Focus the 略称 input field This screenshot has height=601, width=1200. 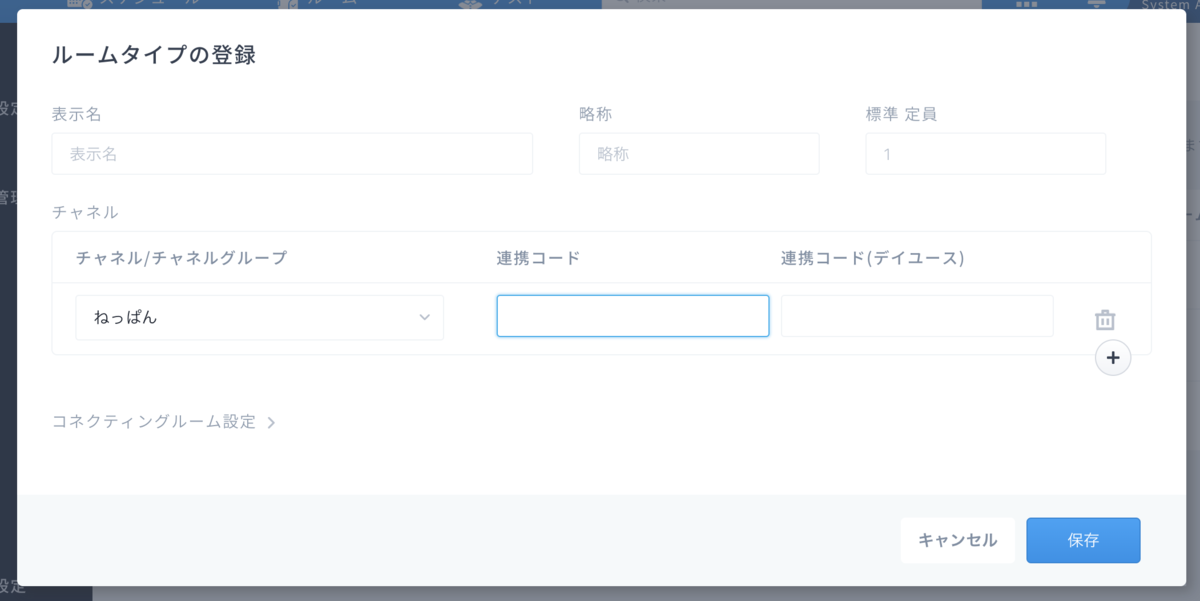pyautogui.click(x=698, y=154)
